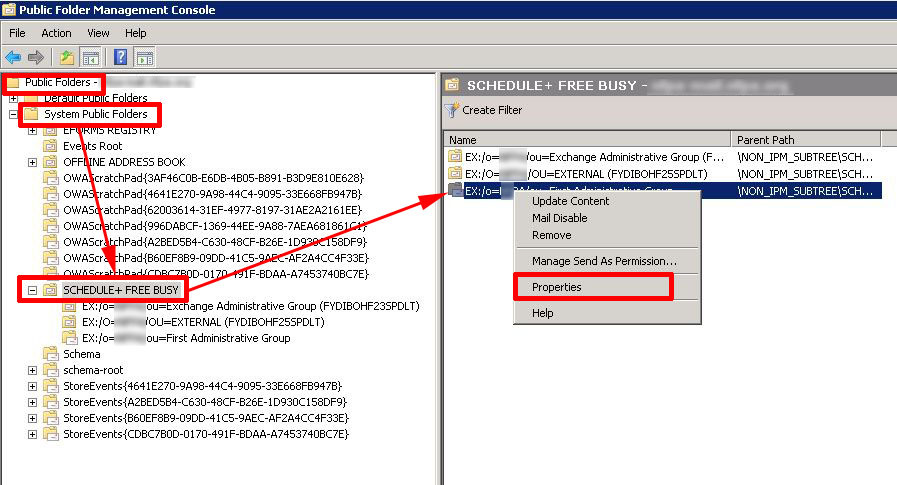Select Exchange Administrative Group list row name
This screenshot has width=897, height=485.
(x=594, y=157)
